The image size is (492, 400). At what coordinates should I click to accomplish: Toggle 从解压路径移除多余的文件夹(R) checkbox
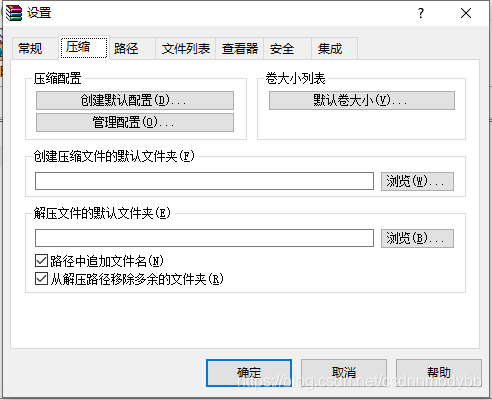[x=41, y=279]
